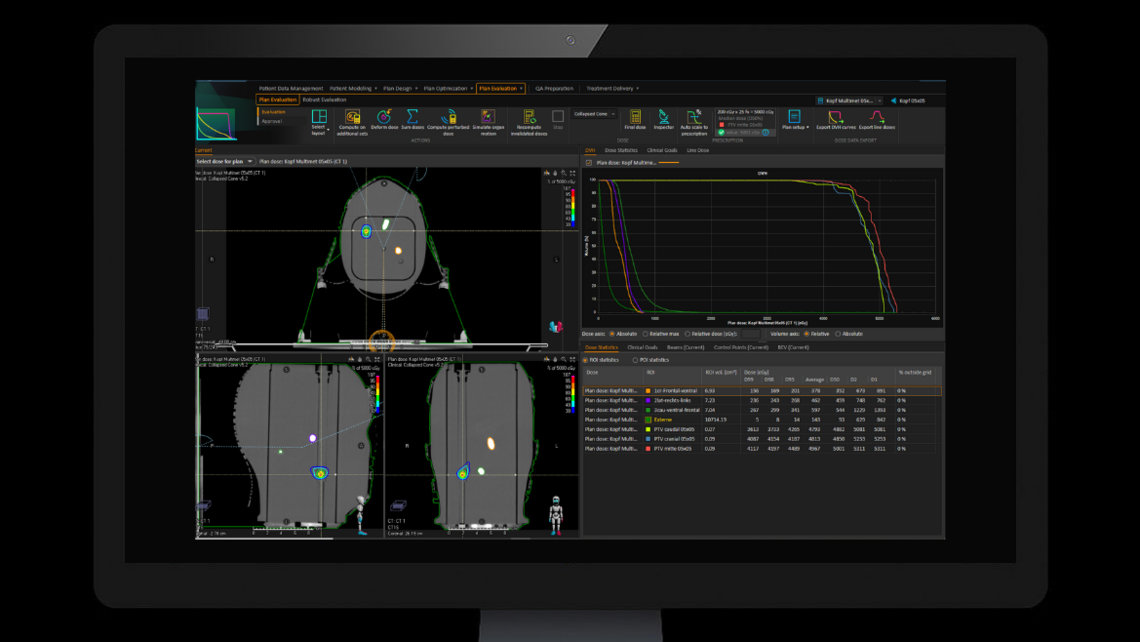Click the Approval button
Viewport: 1140px width, 642px height.
[x=273, y=120]
